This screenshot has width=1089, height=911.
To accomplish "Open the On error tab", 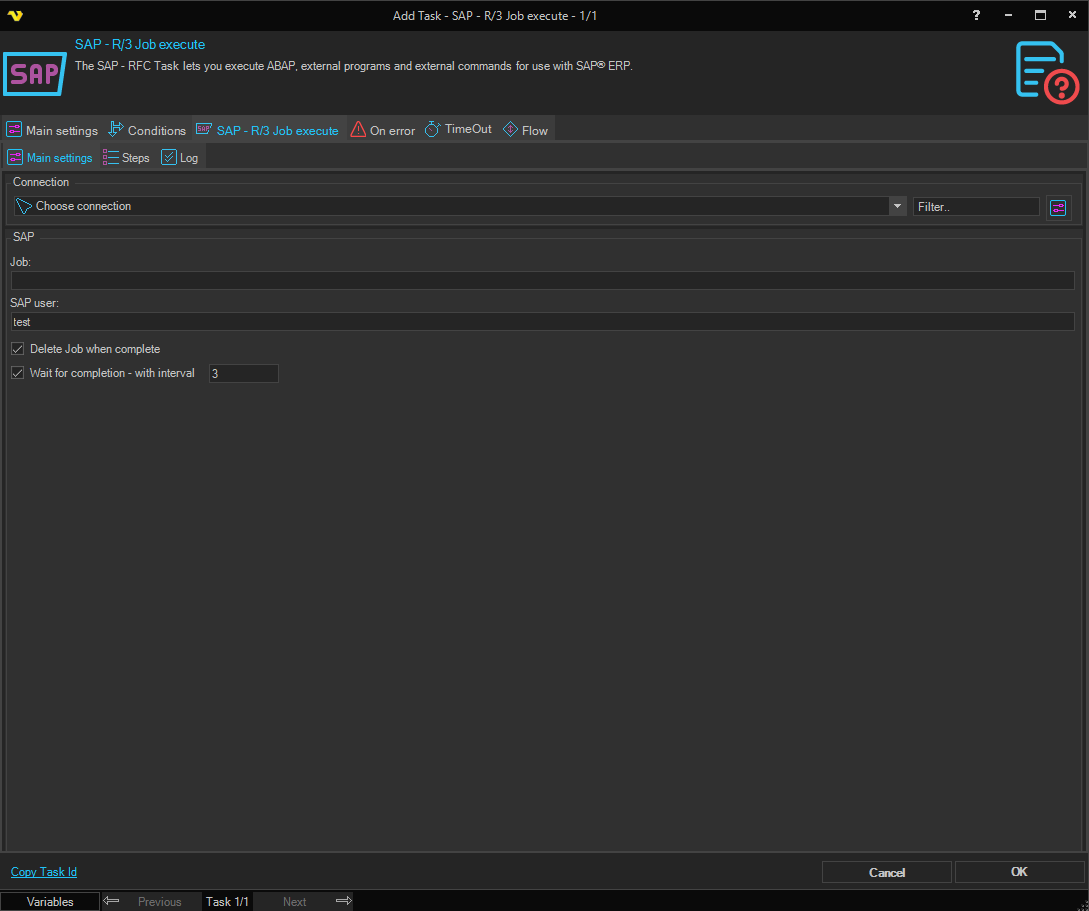I will tap(382, 130).
